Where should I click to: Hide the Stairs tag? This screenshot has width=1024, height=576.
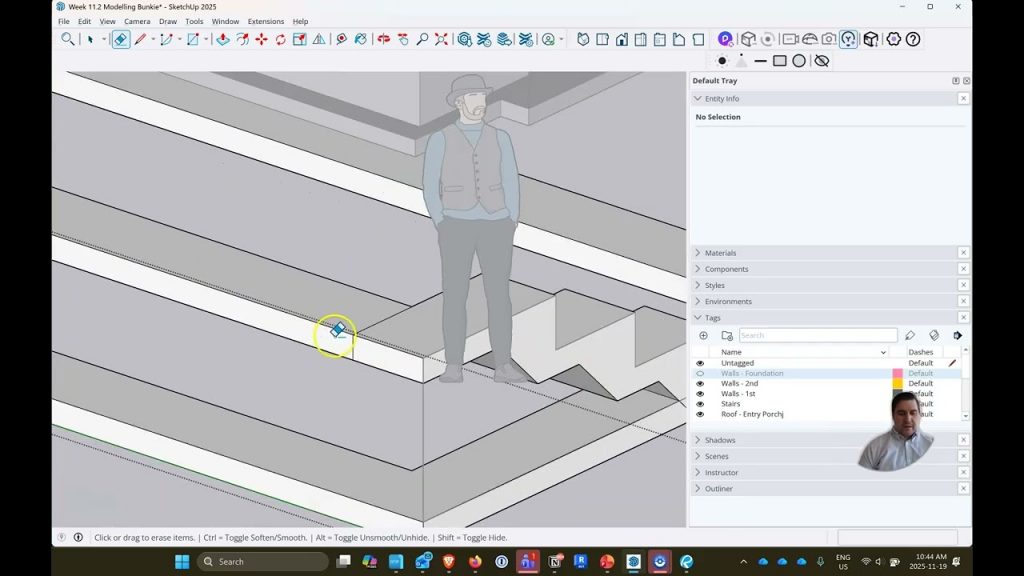[x=700, y=404]
